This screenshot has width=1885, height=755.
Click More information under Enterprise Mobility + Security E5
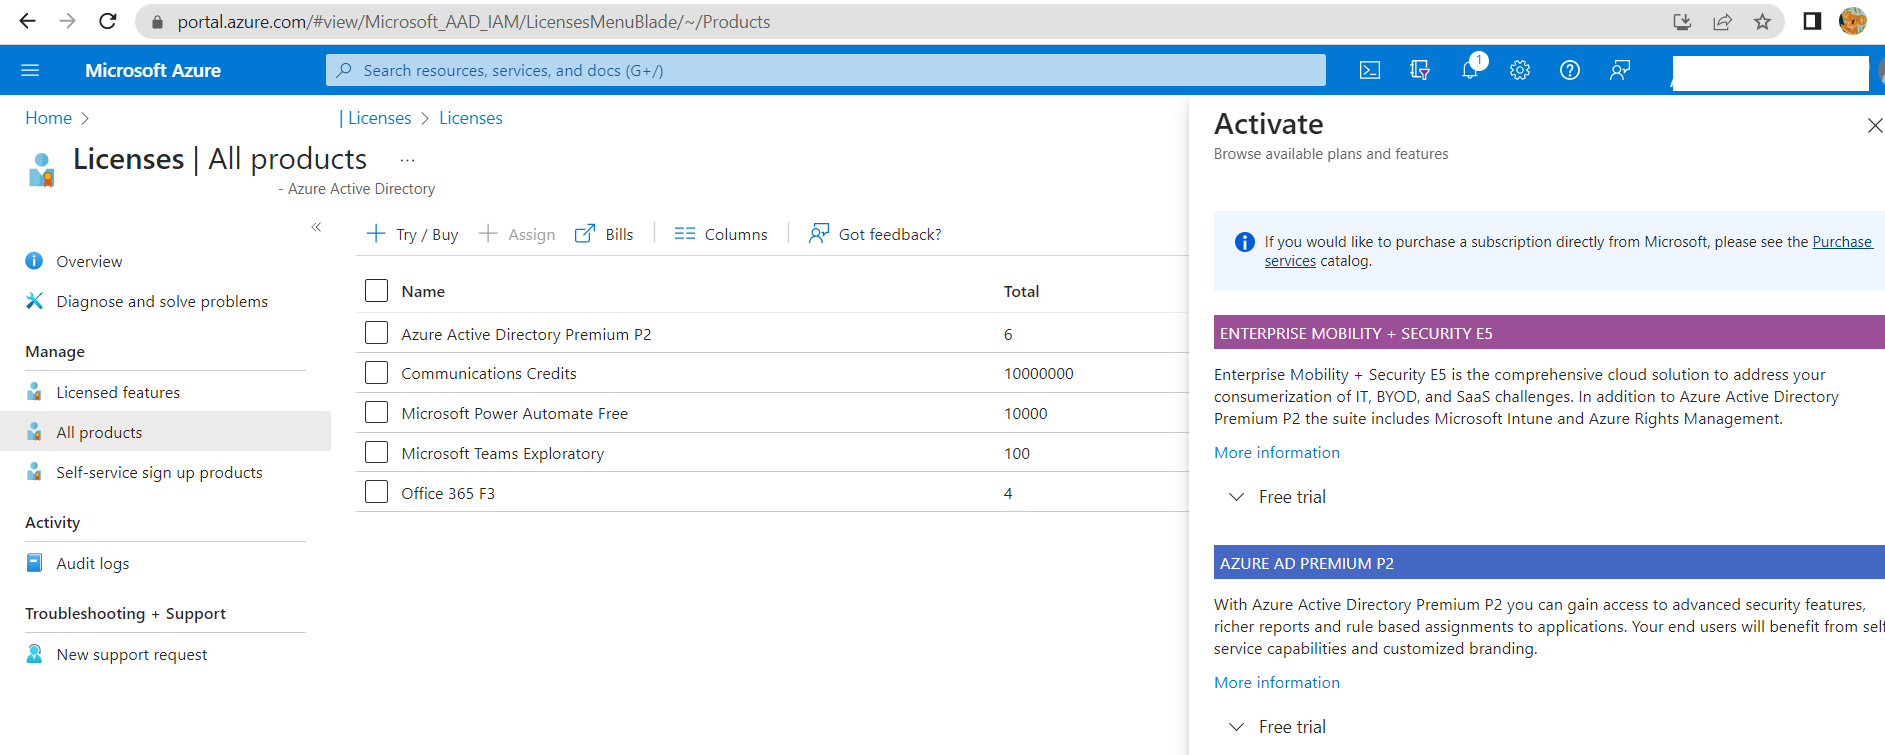(x=1276, y=453)
